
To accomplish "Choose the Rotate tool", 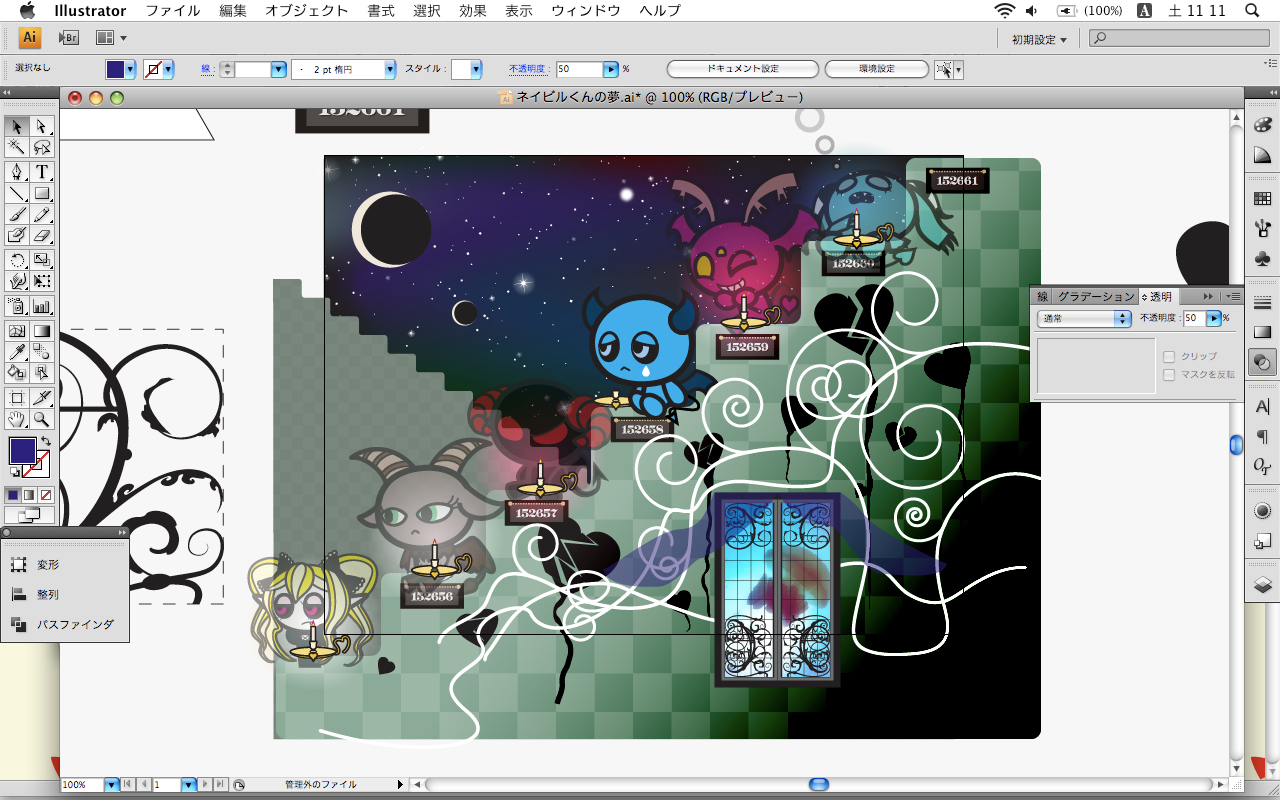I will click(16, 260).
